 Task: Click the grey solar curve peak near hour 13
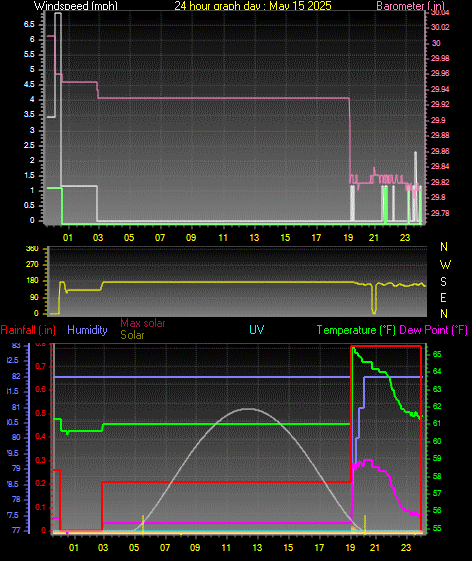click(248, 409)
